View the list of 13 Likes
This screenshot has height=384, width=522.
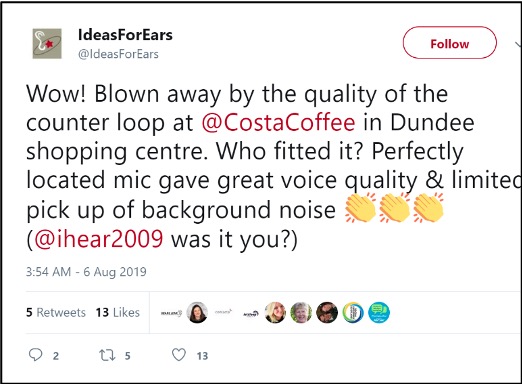click(x=118, y=312)
